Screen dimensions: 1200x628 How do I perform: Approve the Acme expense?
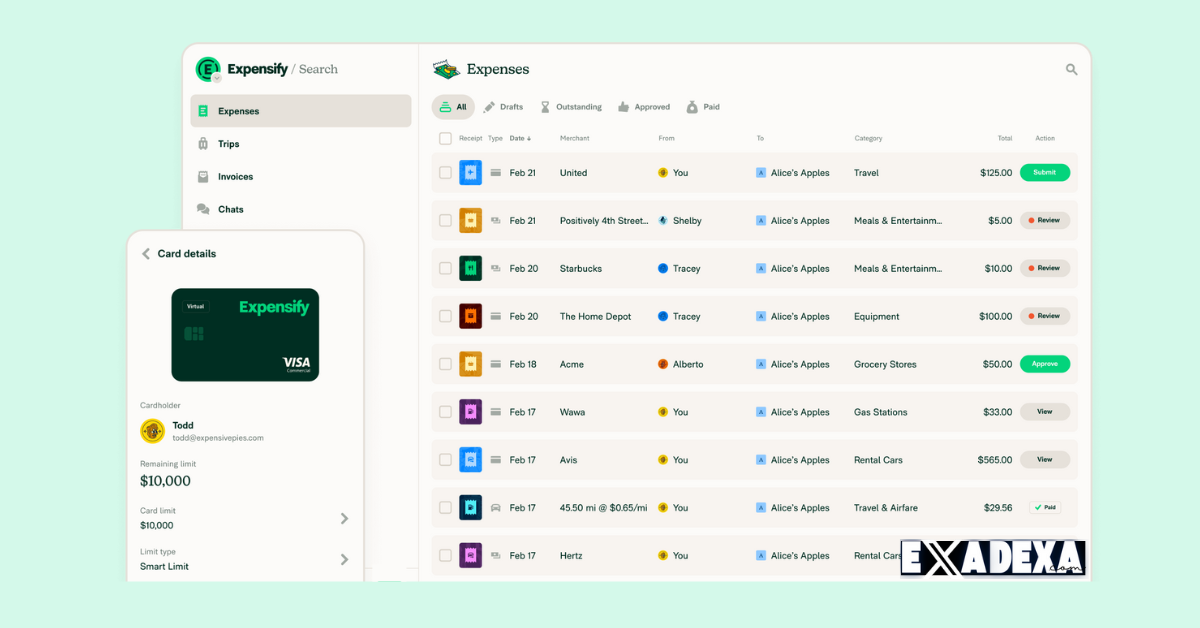click(1044, 364)
